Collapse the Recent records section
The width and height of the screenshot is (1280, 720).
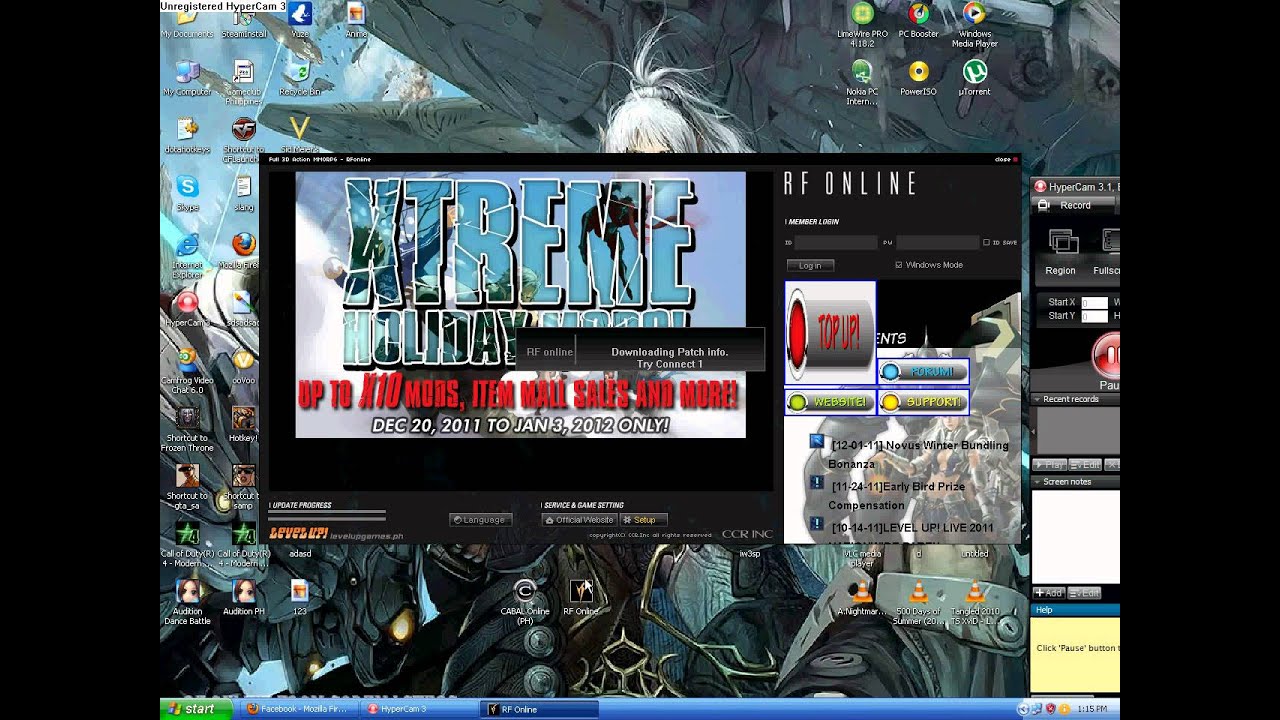click(x=1036, y=399)
